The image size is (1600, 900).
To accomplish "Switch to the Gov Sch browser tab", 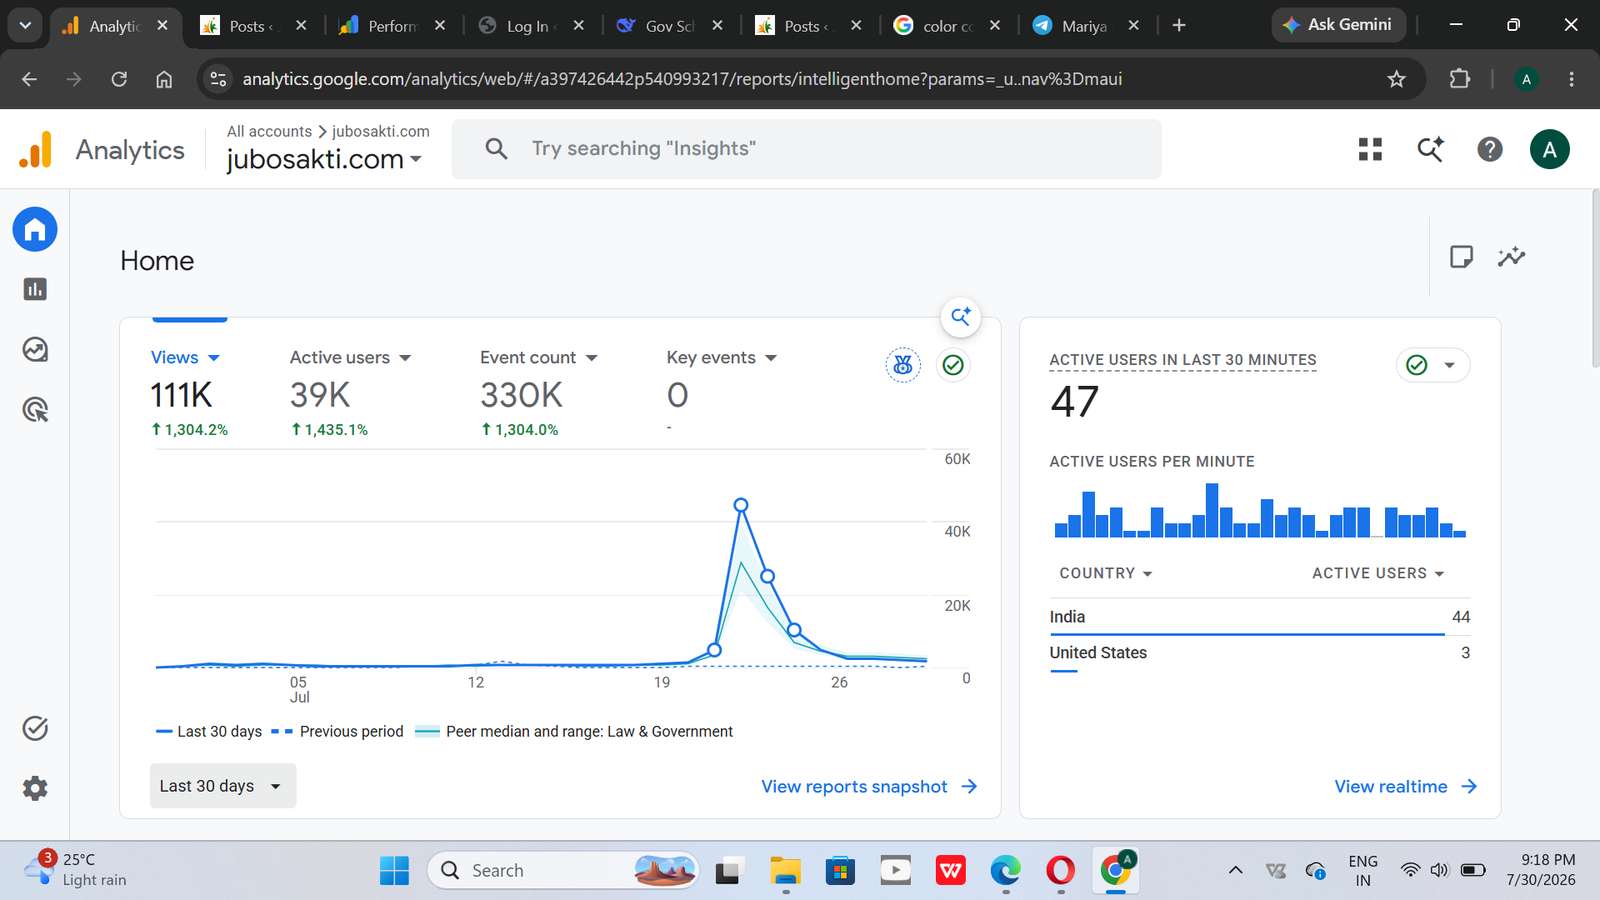I will point(669,26).
